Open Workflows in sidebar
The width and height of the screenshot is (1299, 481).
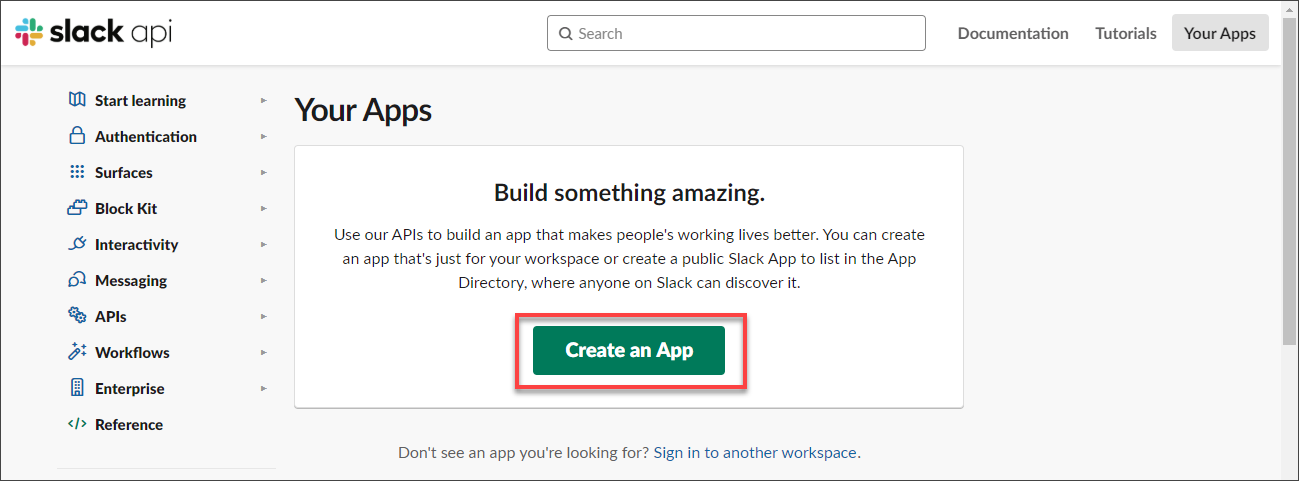click(132, 352)
